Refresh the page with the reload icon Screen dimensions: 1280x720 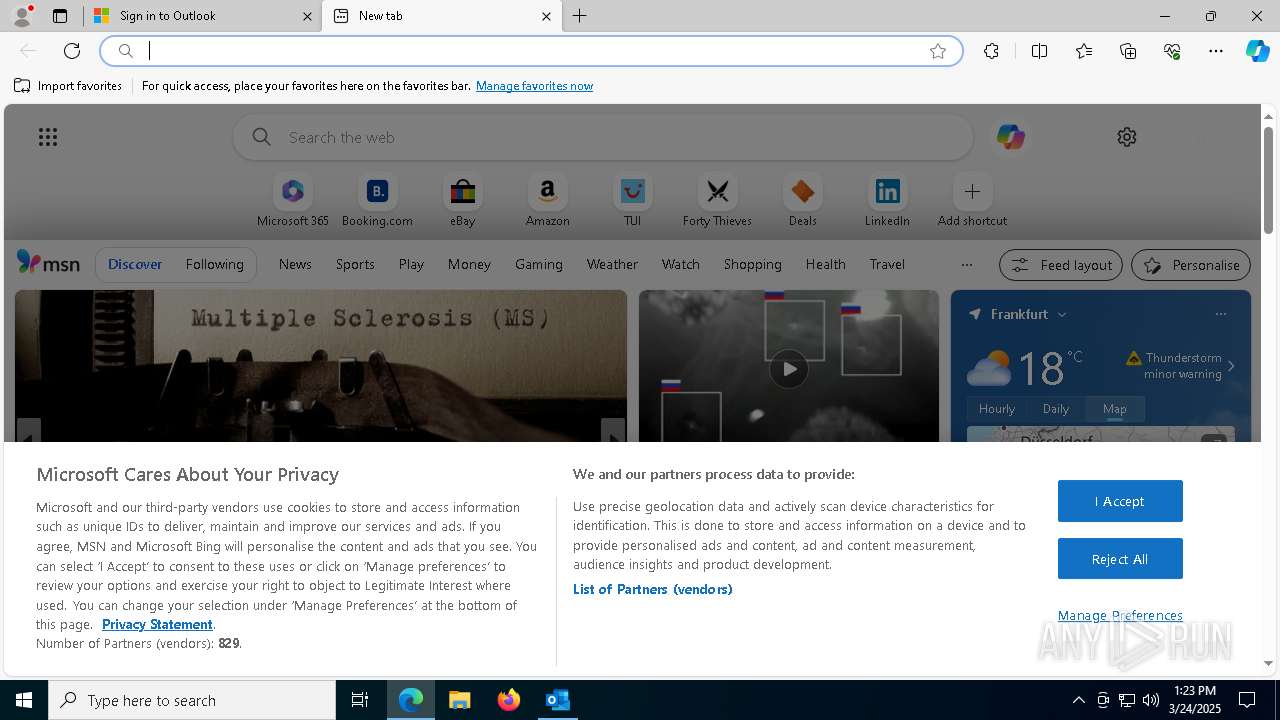[x=72, y=51]
